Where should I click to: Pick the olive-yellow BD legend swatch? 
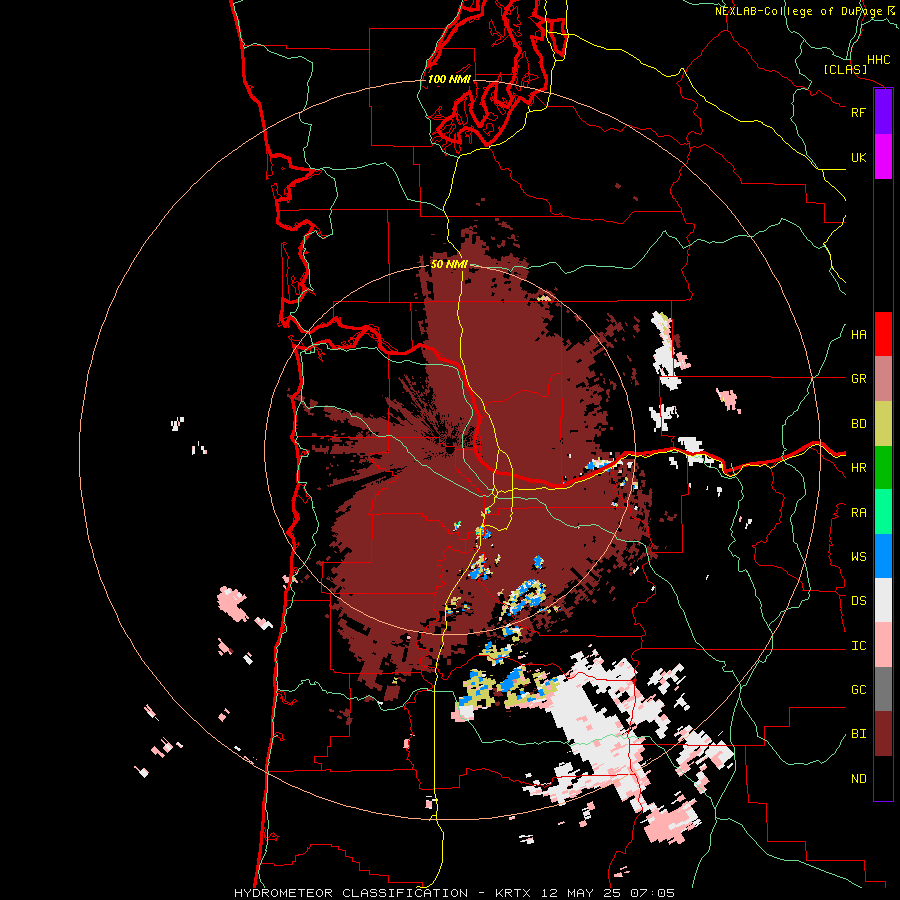883,424
